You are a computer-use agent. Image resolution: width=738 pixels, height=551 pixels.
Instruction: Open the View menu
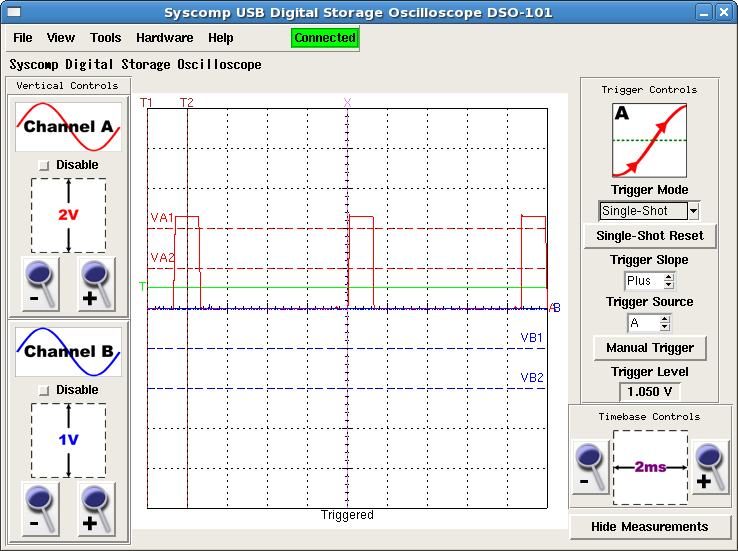61,38
